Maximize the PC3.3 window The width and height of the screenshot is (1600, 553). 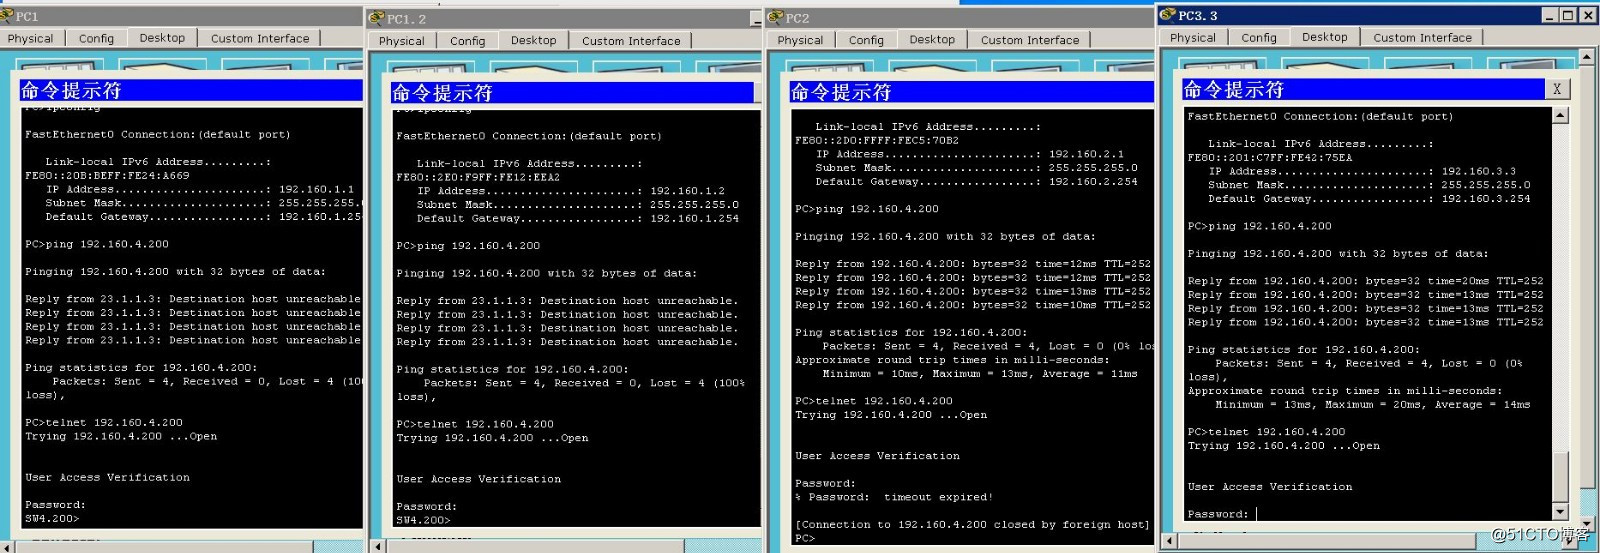pyautogui.click(x=1567, y=15)
